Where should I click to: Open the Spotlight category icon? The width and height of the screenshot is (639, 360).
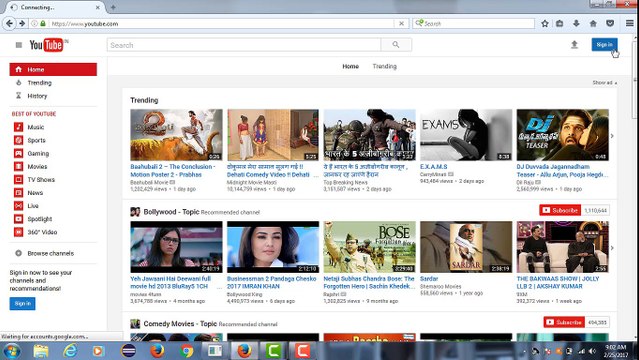(18, 219)
